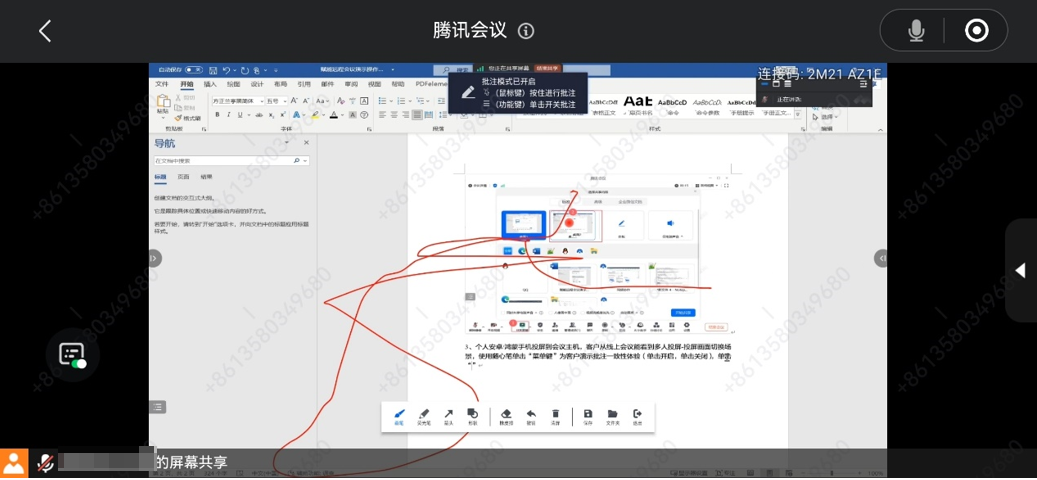Open the Tencent Meeting info icon
Image resolution: width=1037 pixels, height=480 pixels.
(x=526, y=31)
